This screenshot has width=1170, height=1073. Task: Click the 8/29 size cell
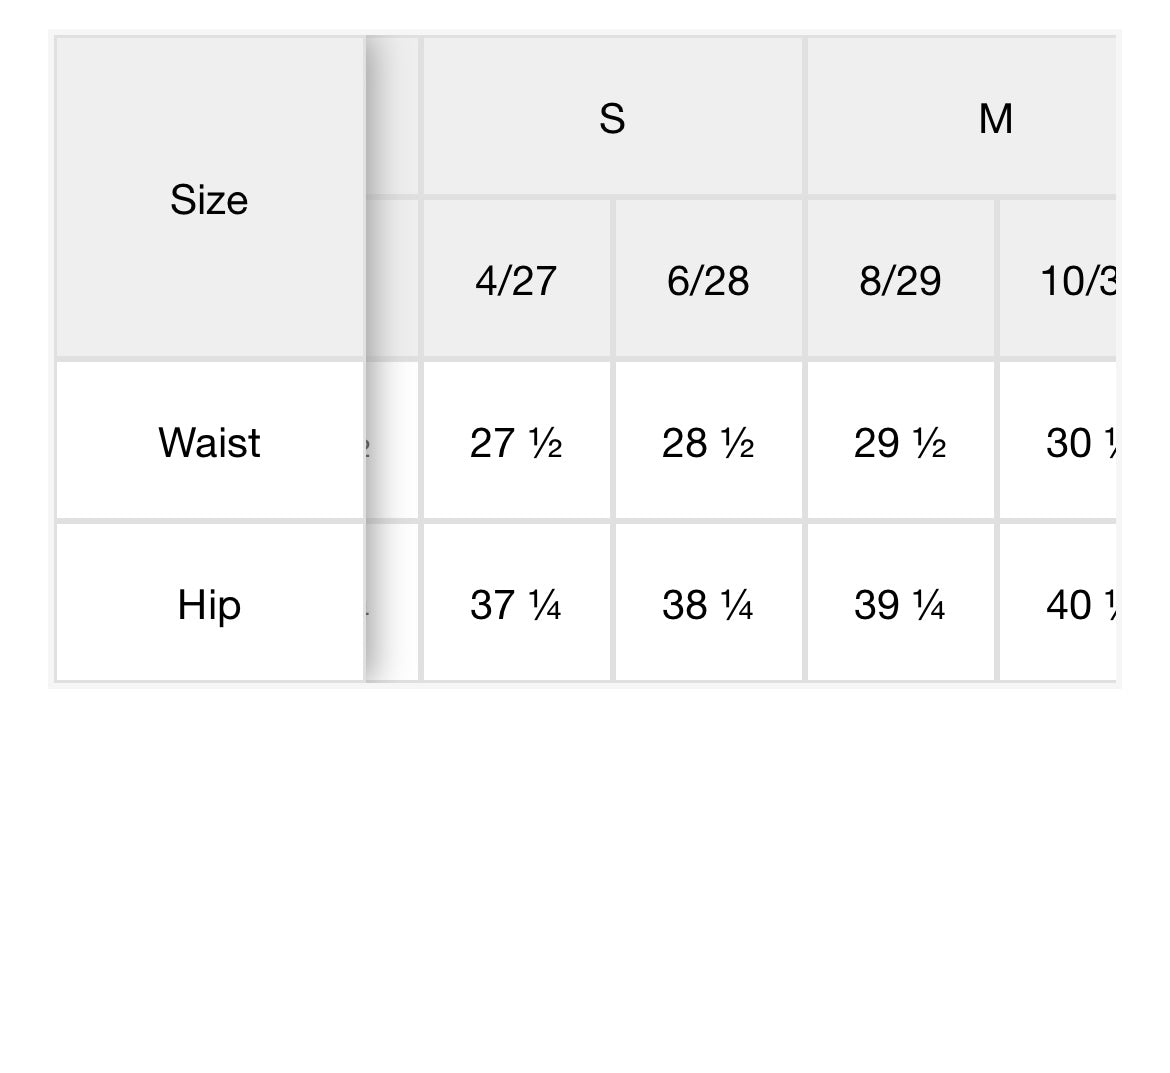pyautogui.click(x=900, y=280)
